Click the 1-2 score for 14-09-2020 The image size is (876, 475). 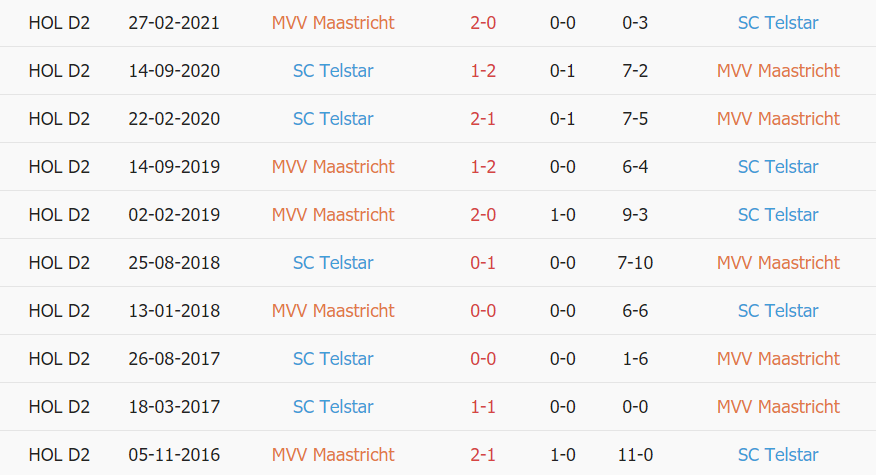pyautogui.click(x=483, y=71)
